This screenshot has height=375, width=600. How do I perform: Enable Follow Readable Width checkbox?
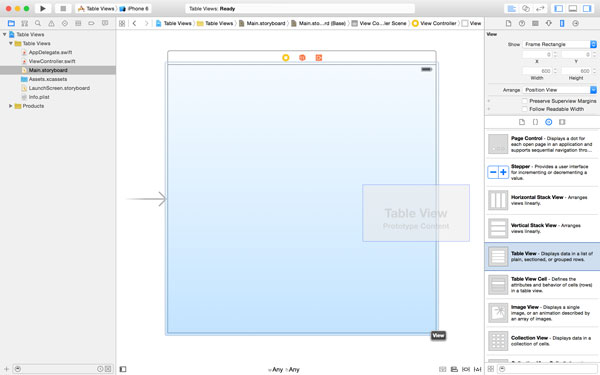point(525,109)
